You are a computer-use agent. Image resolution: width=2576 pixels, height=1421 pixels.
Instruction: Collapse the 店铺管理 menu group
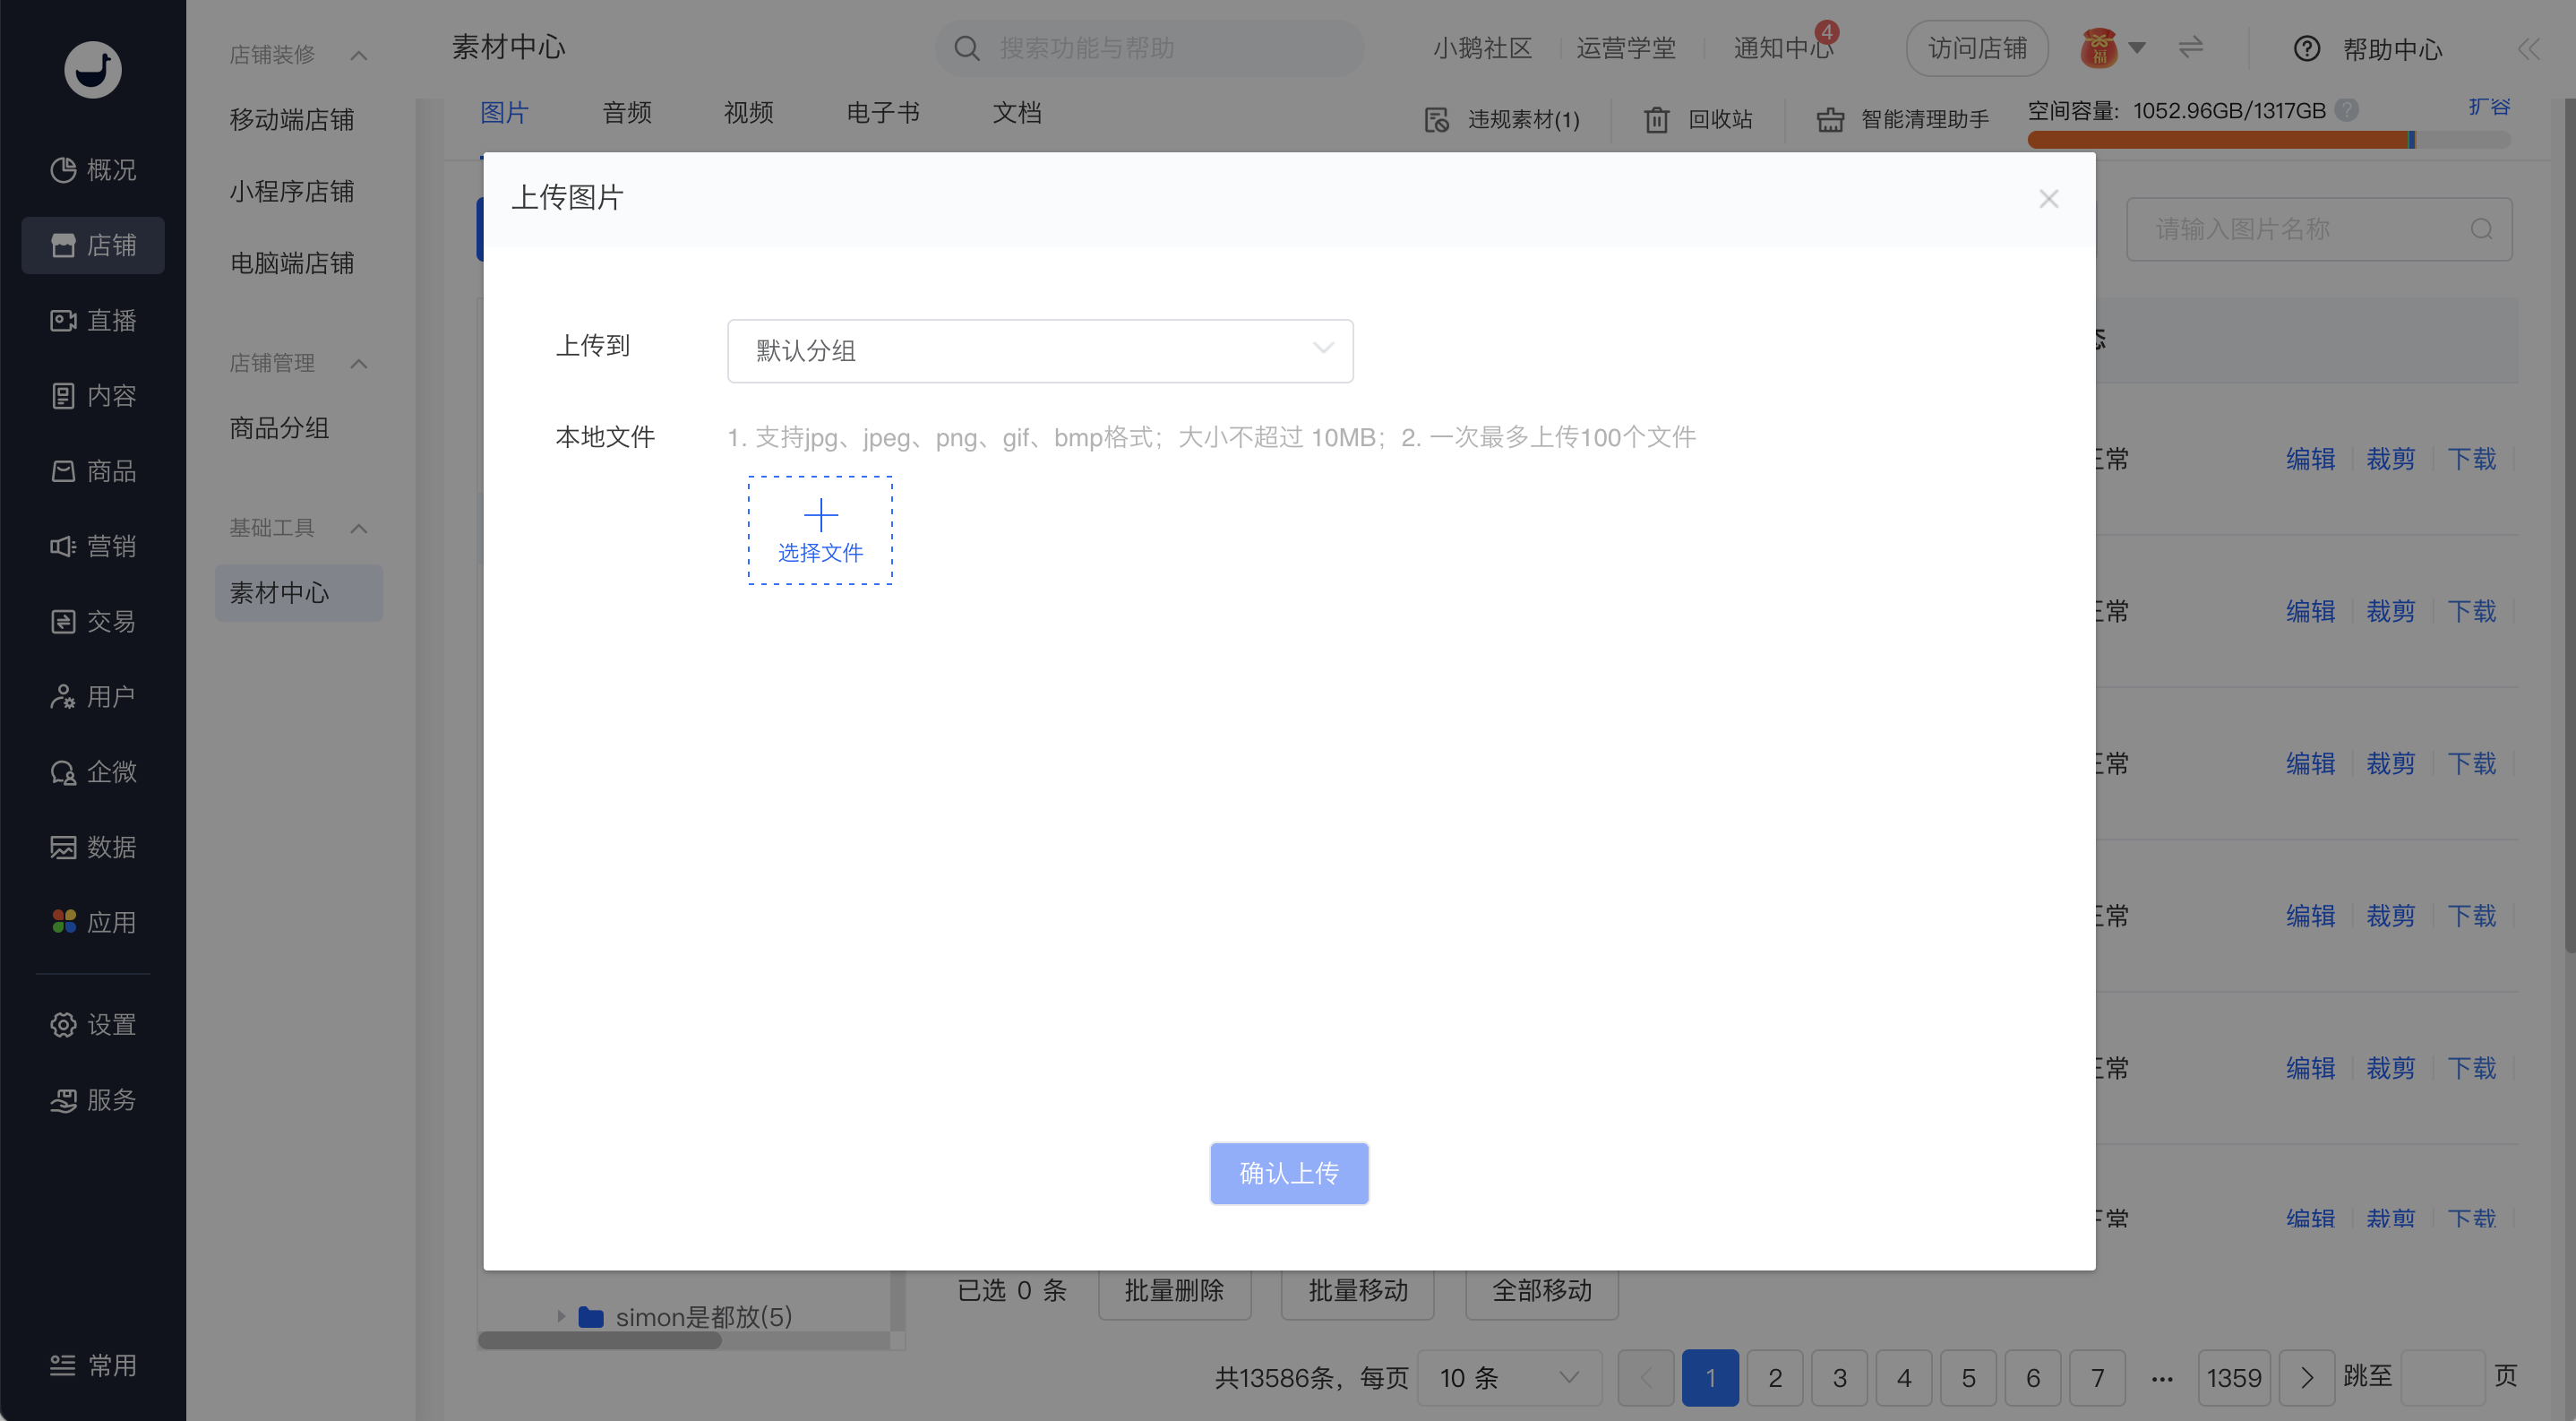(x=359, y=364)
